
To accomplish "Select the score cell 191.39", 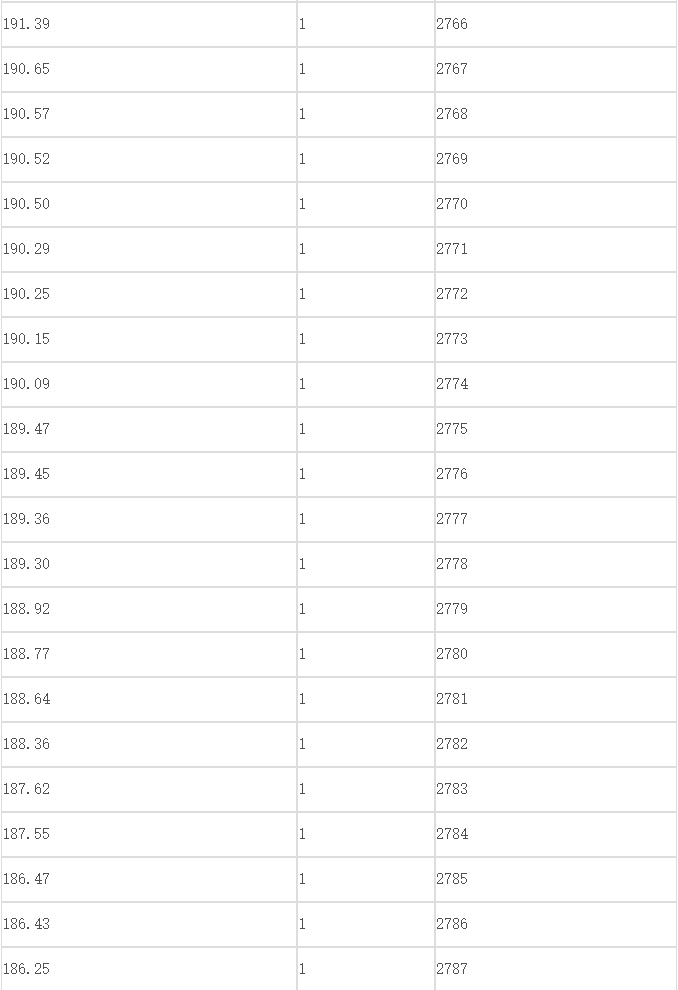I will click(149, 24).
